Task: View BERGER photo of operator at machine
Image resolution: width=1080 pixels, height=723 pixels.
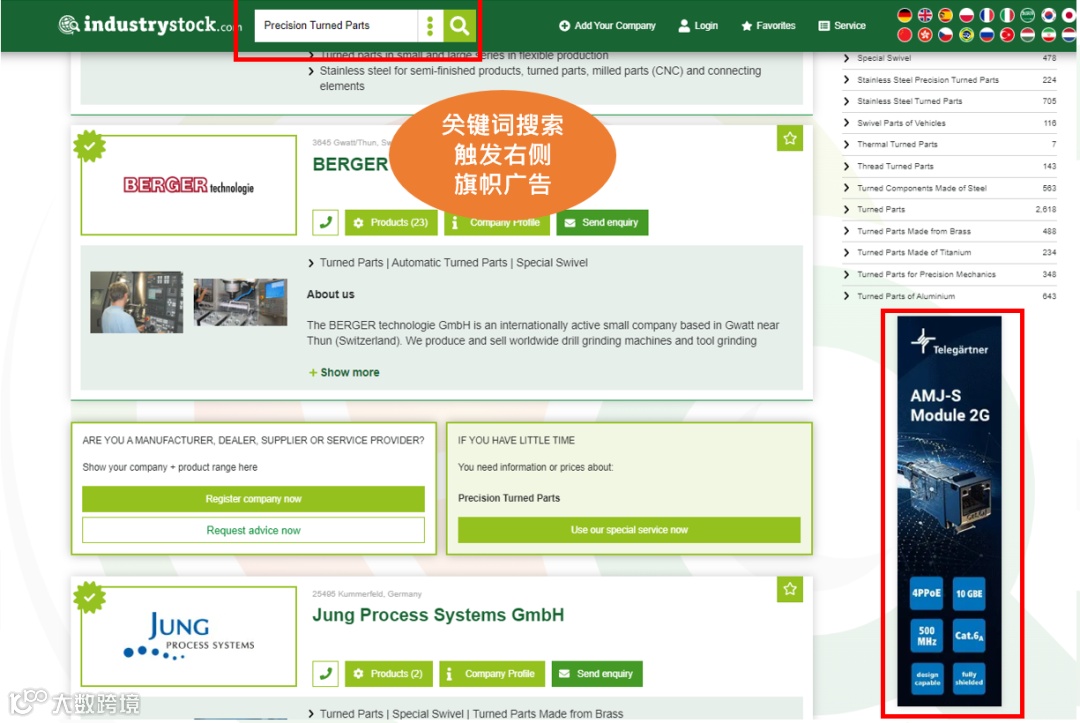Action: pos(136,302)
